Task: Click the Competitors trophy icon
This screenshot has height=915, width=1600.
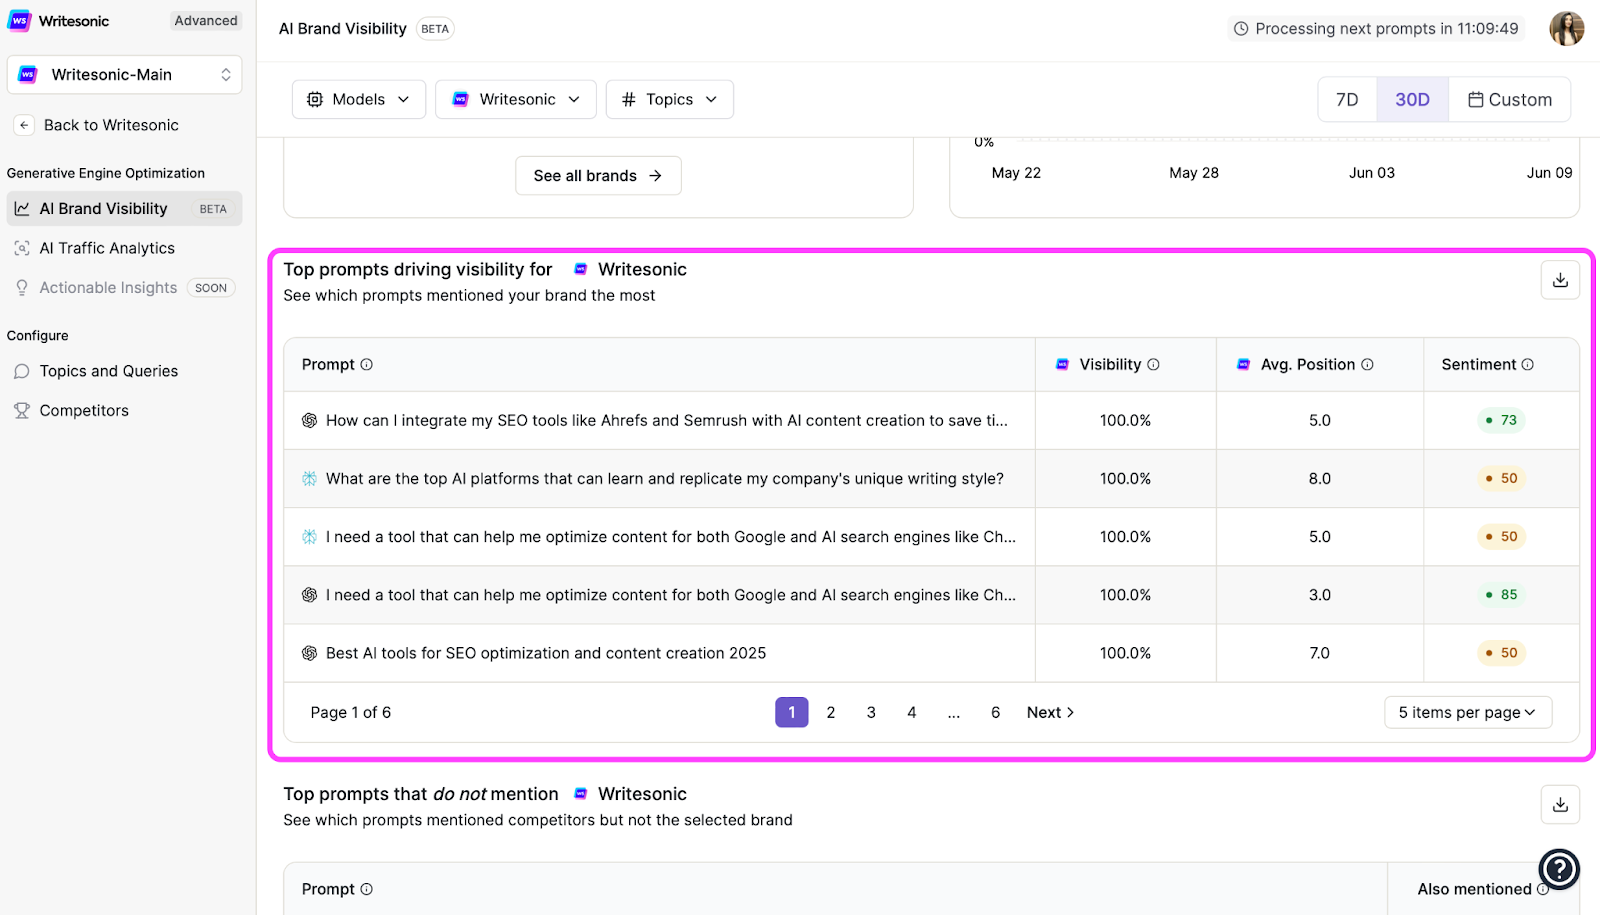Action: coord(22,411)
